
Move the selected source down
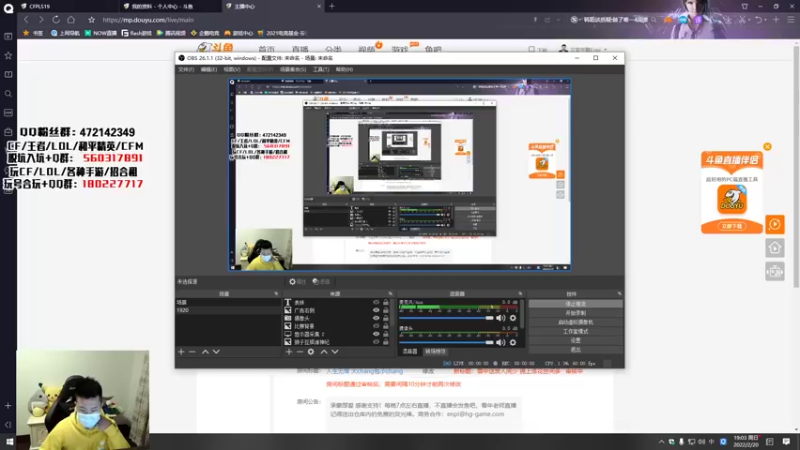[x=335, y=352]
